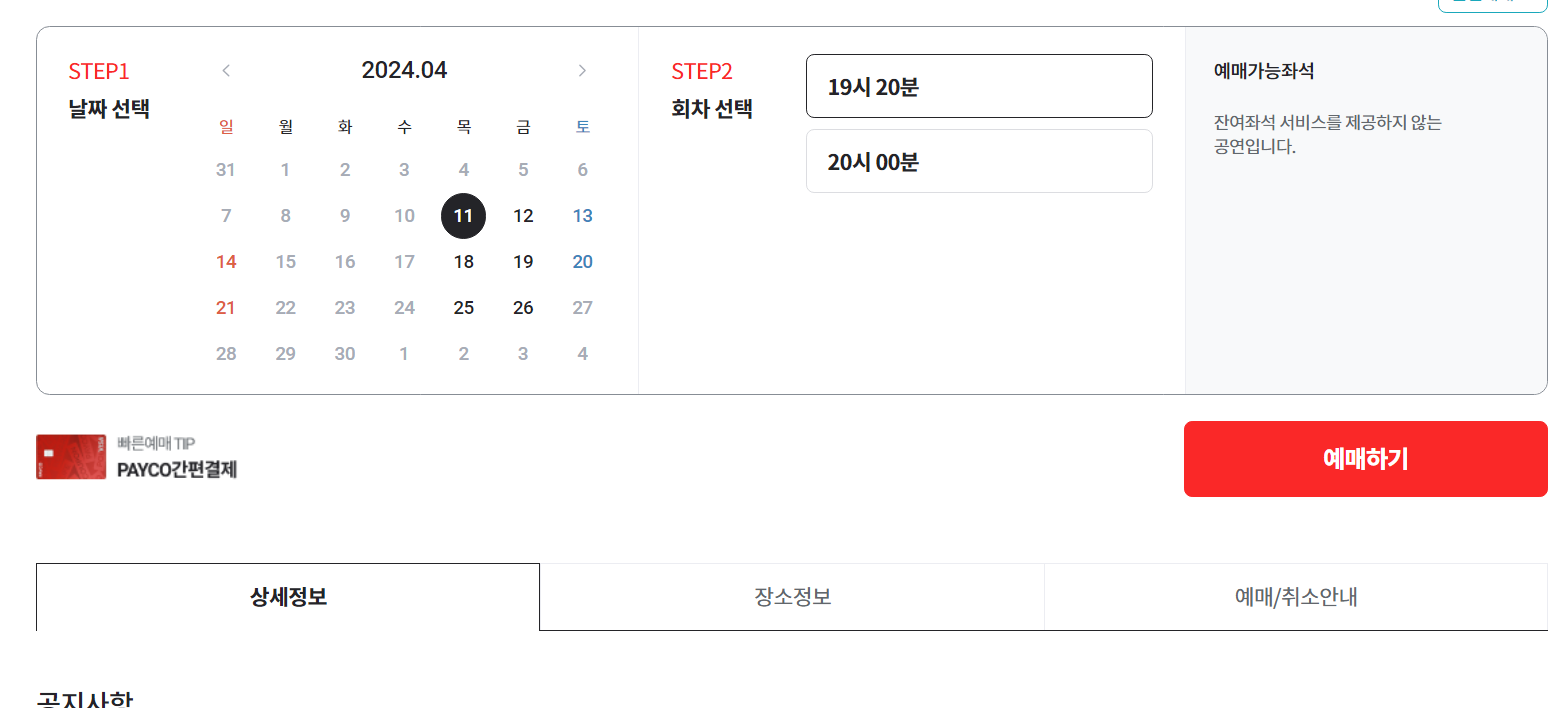
Task: Click the 2024.04 month header
Action: (404, 70)
